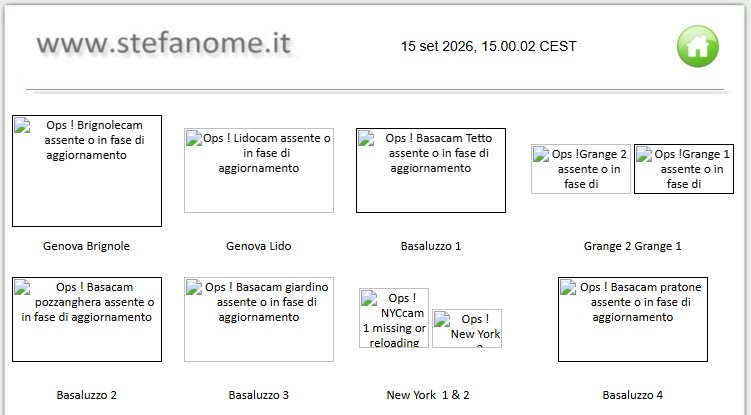The width and height of the screenshot is (751, 415).
Task: Open the Brignolecam webcam thumbnail
Action: 87,171
